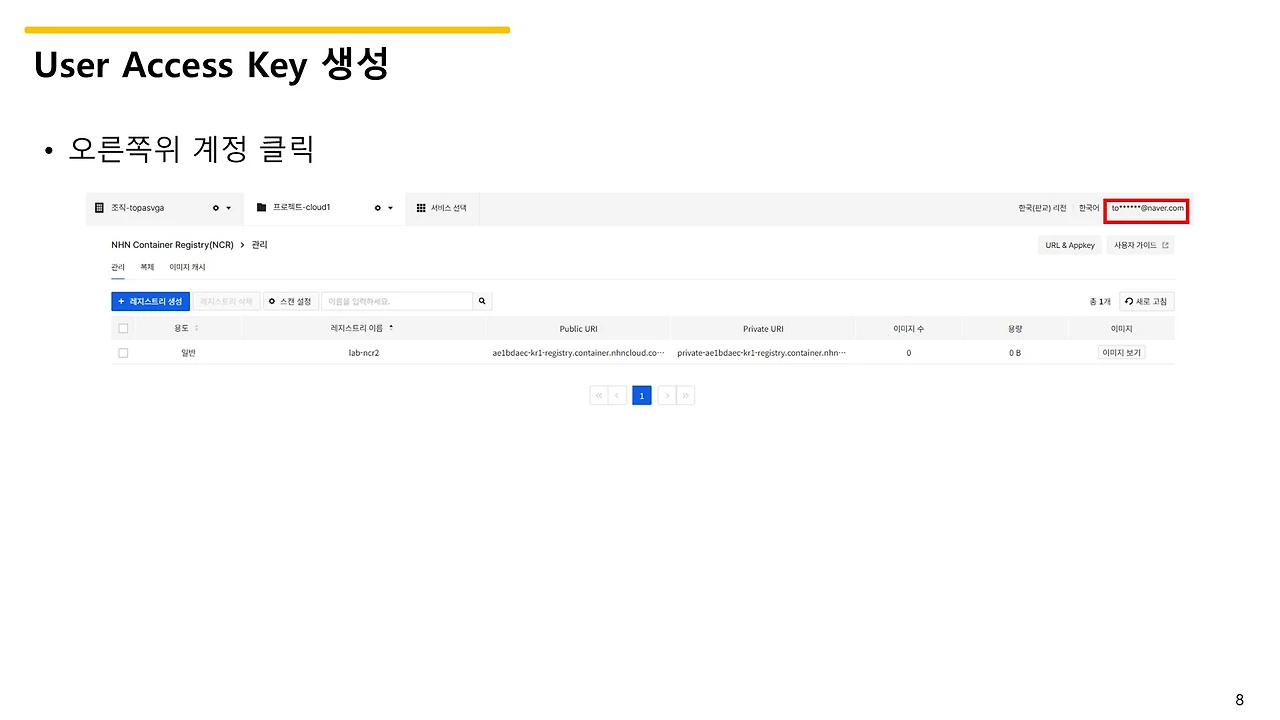Change language via 한국어
This screenshot has height=720, width=1280.
coord(1088,208)
